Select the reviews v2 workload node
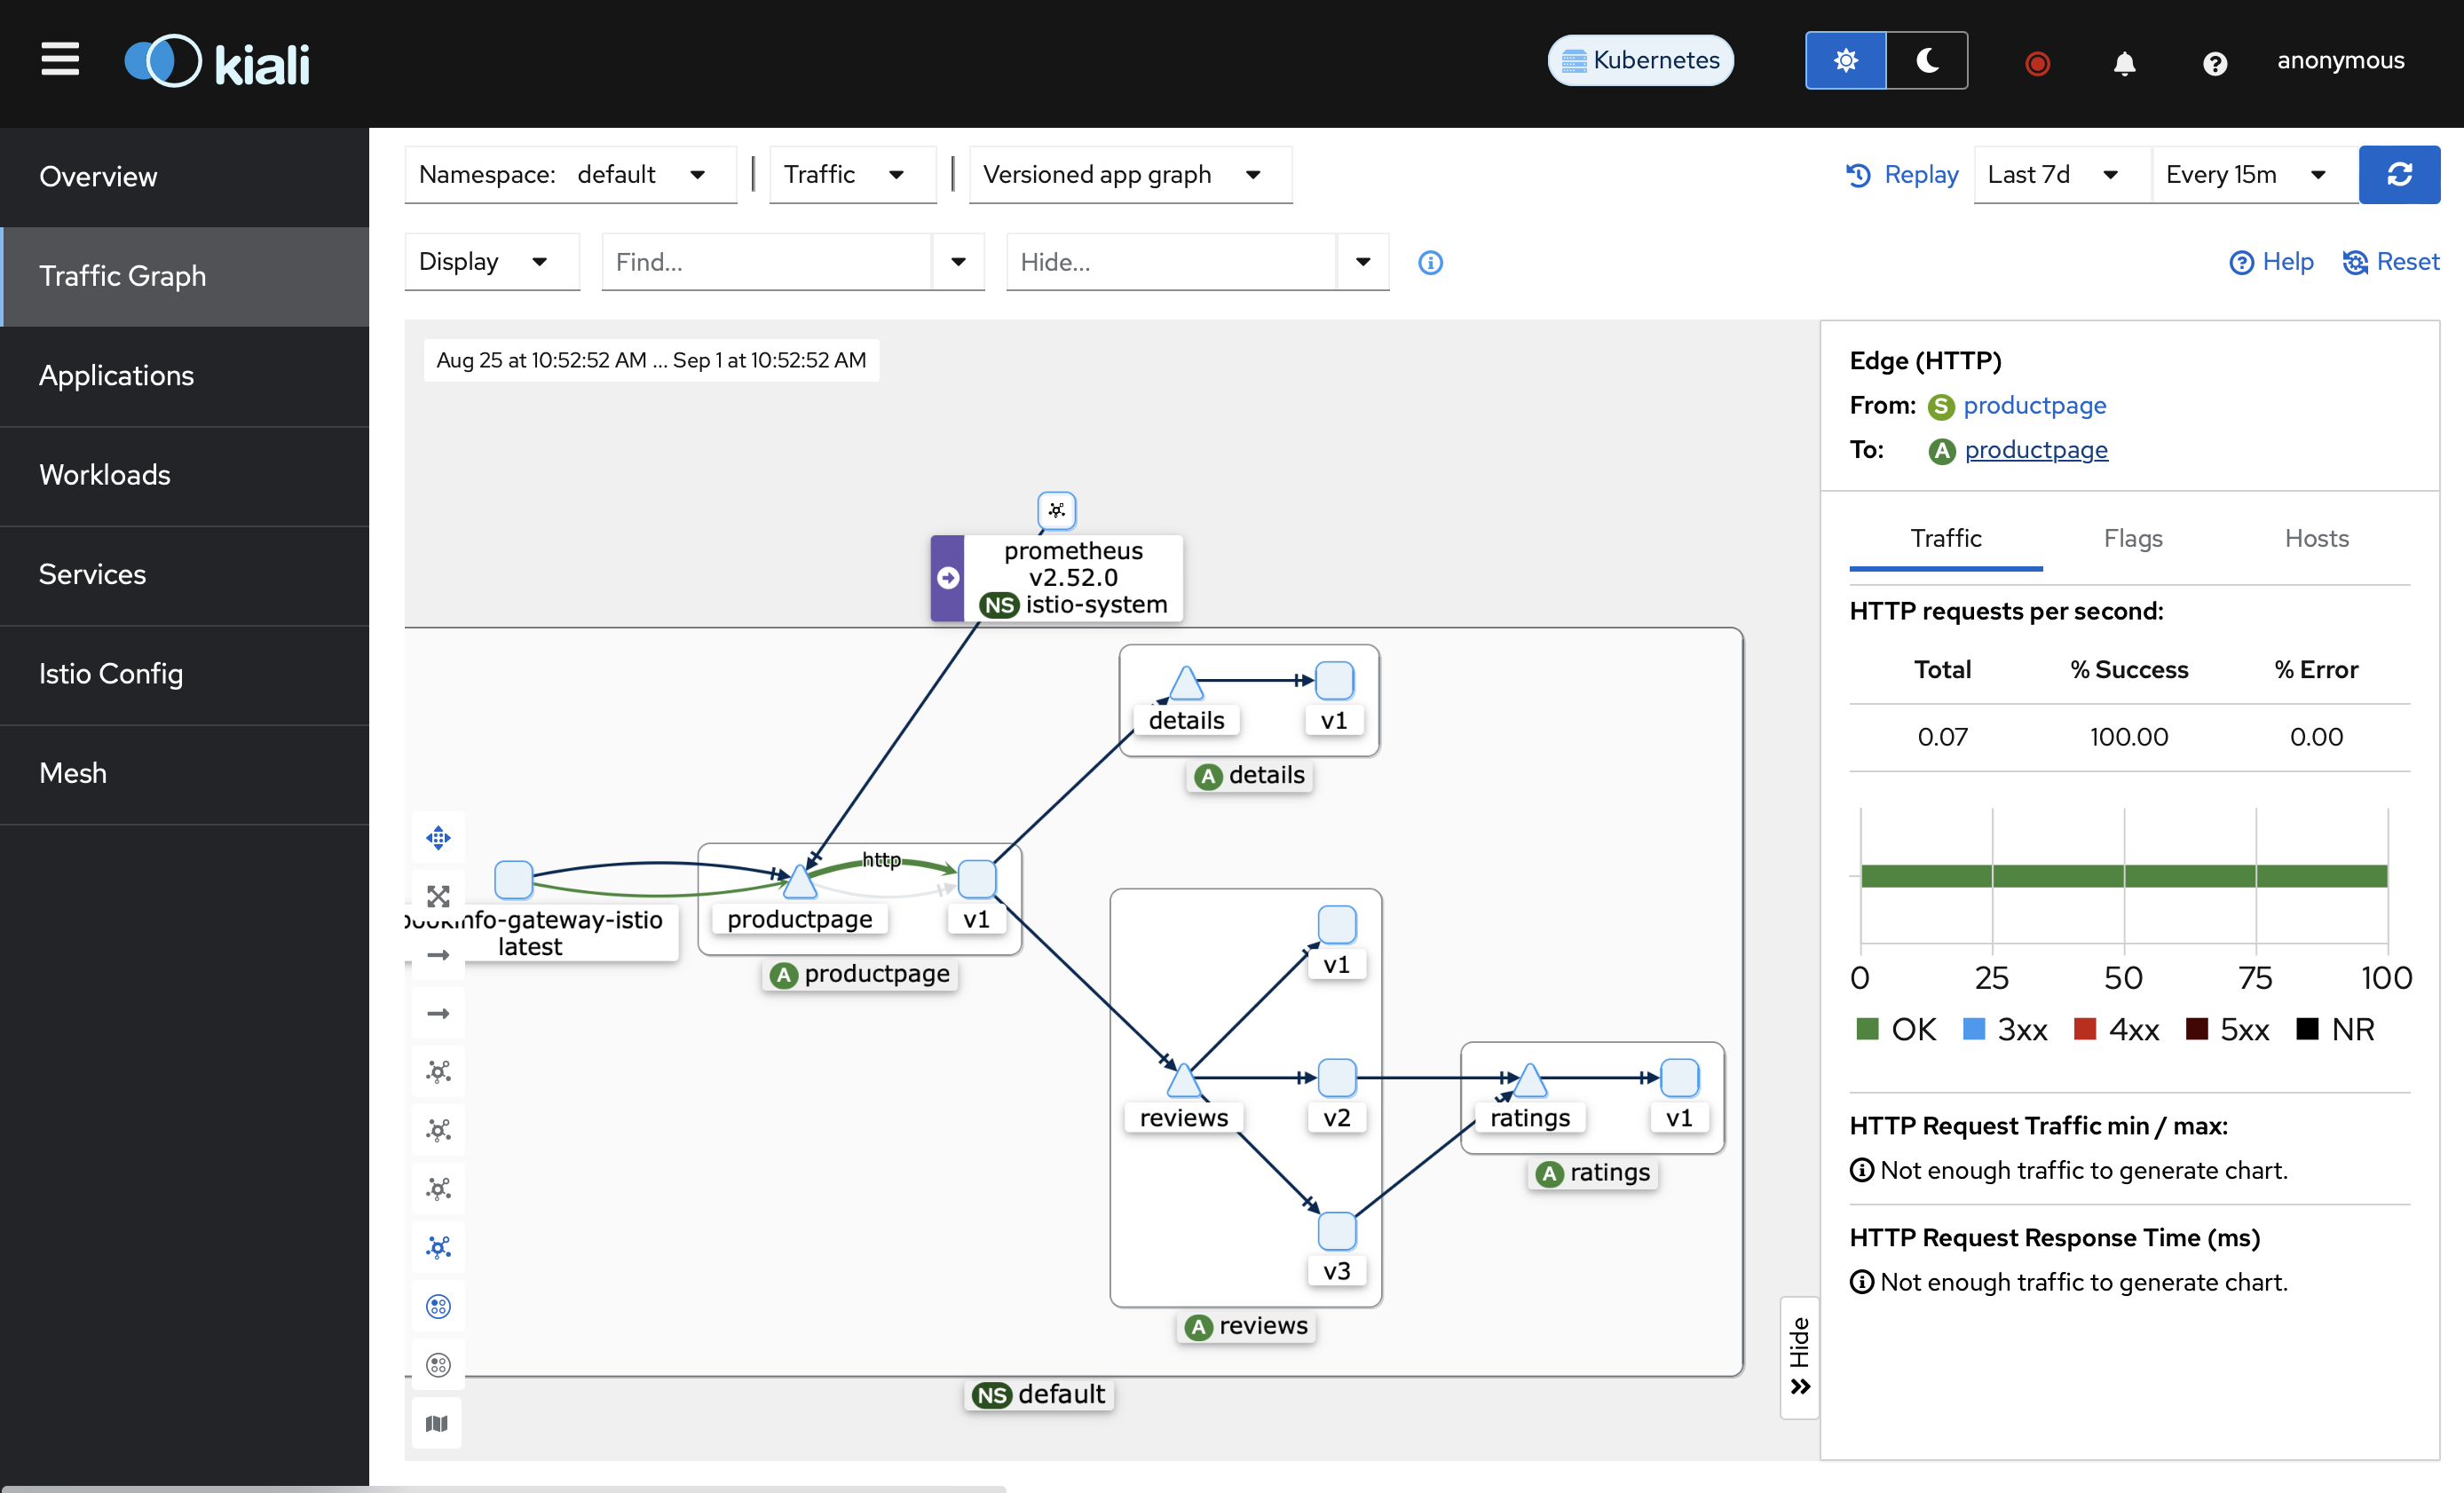This screenshot has width=2464, height=1493. point(1337,1077)
